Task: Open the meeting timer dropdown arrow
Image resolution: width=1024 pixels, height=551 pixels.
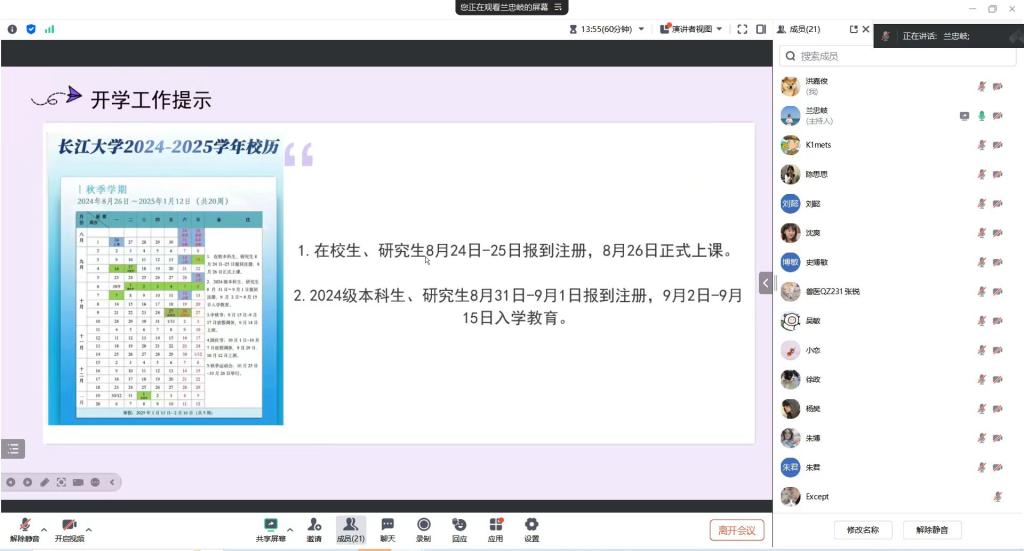Action: pyautogui.click(x=640, y=29)
